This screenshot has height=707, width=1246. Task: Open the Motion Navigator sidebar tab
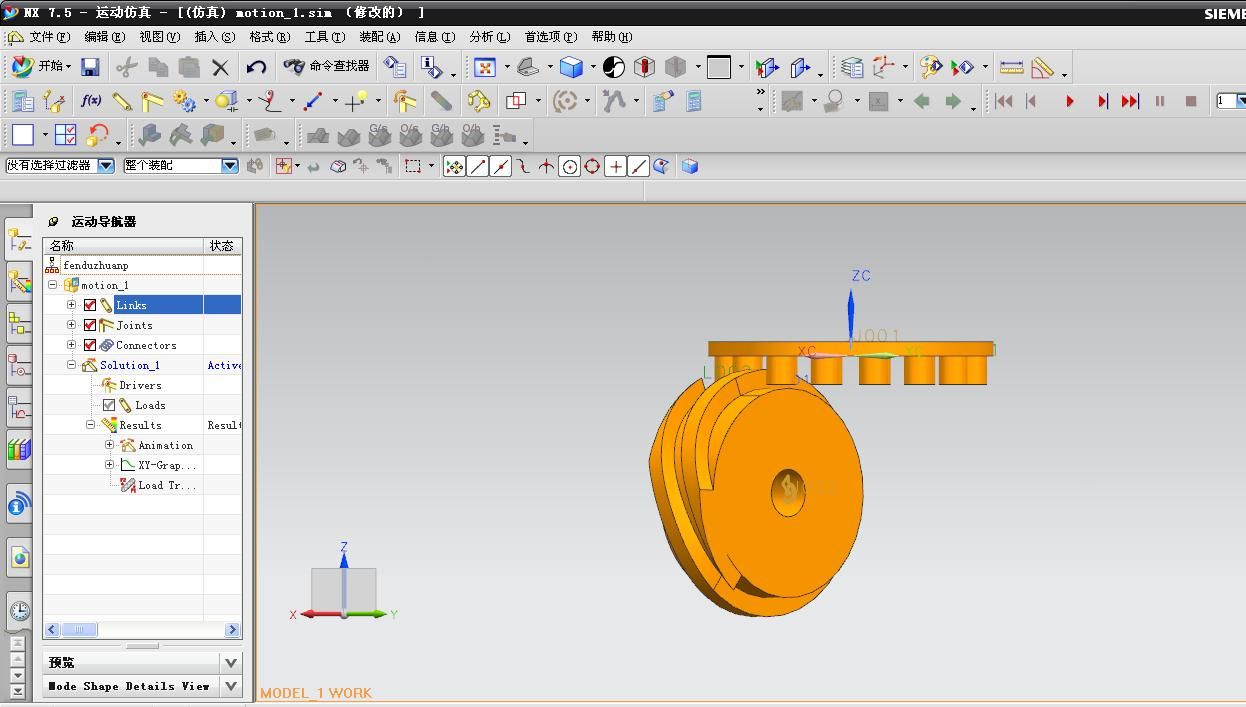[19, 240]
